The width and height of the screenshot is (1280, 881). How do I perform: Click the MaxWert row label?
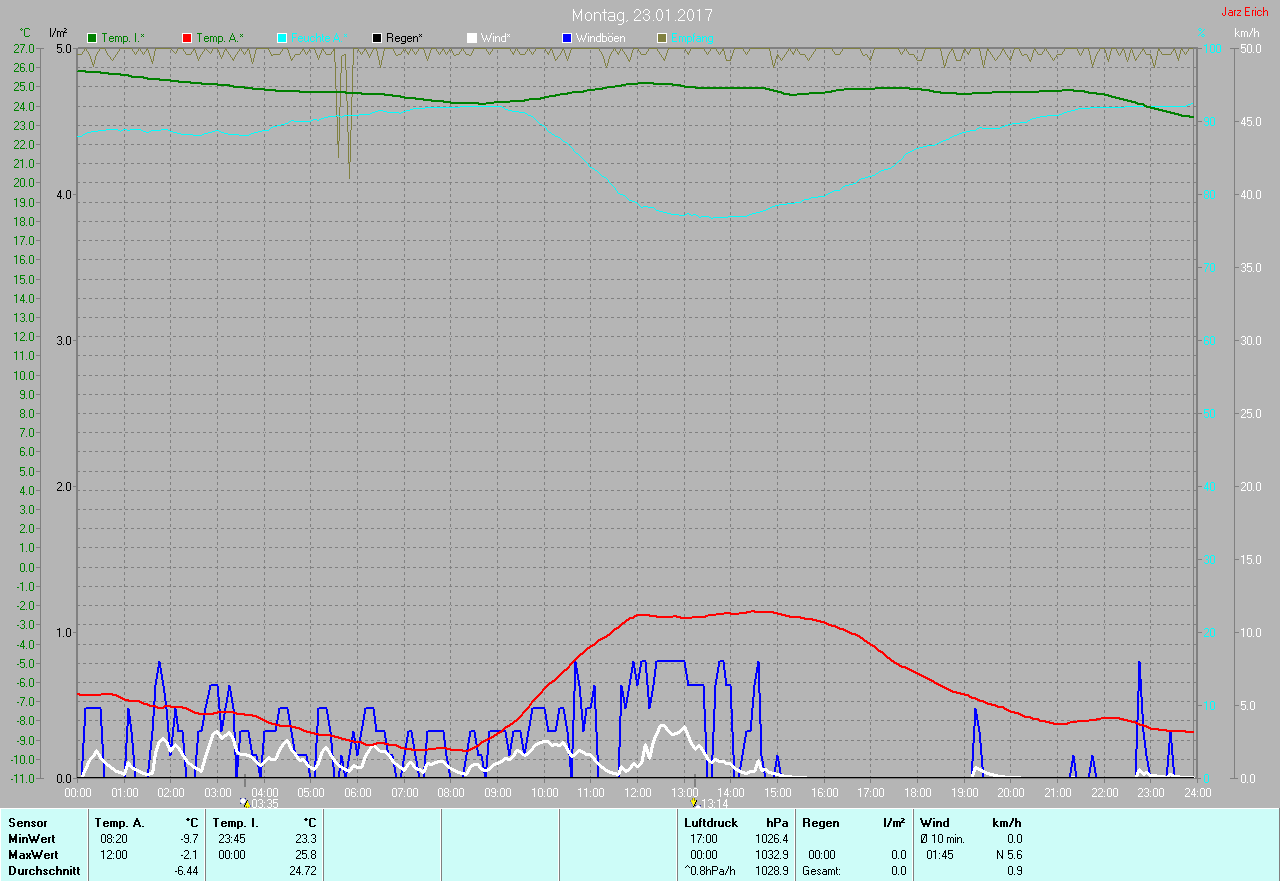coord(33,855)
